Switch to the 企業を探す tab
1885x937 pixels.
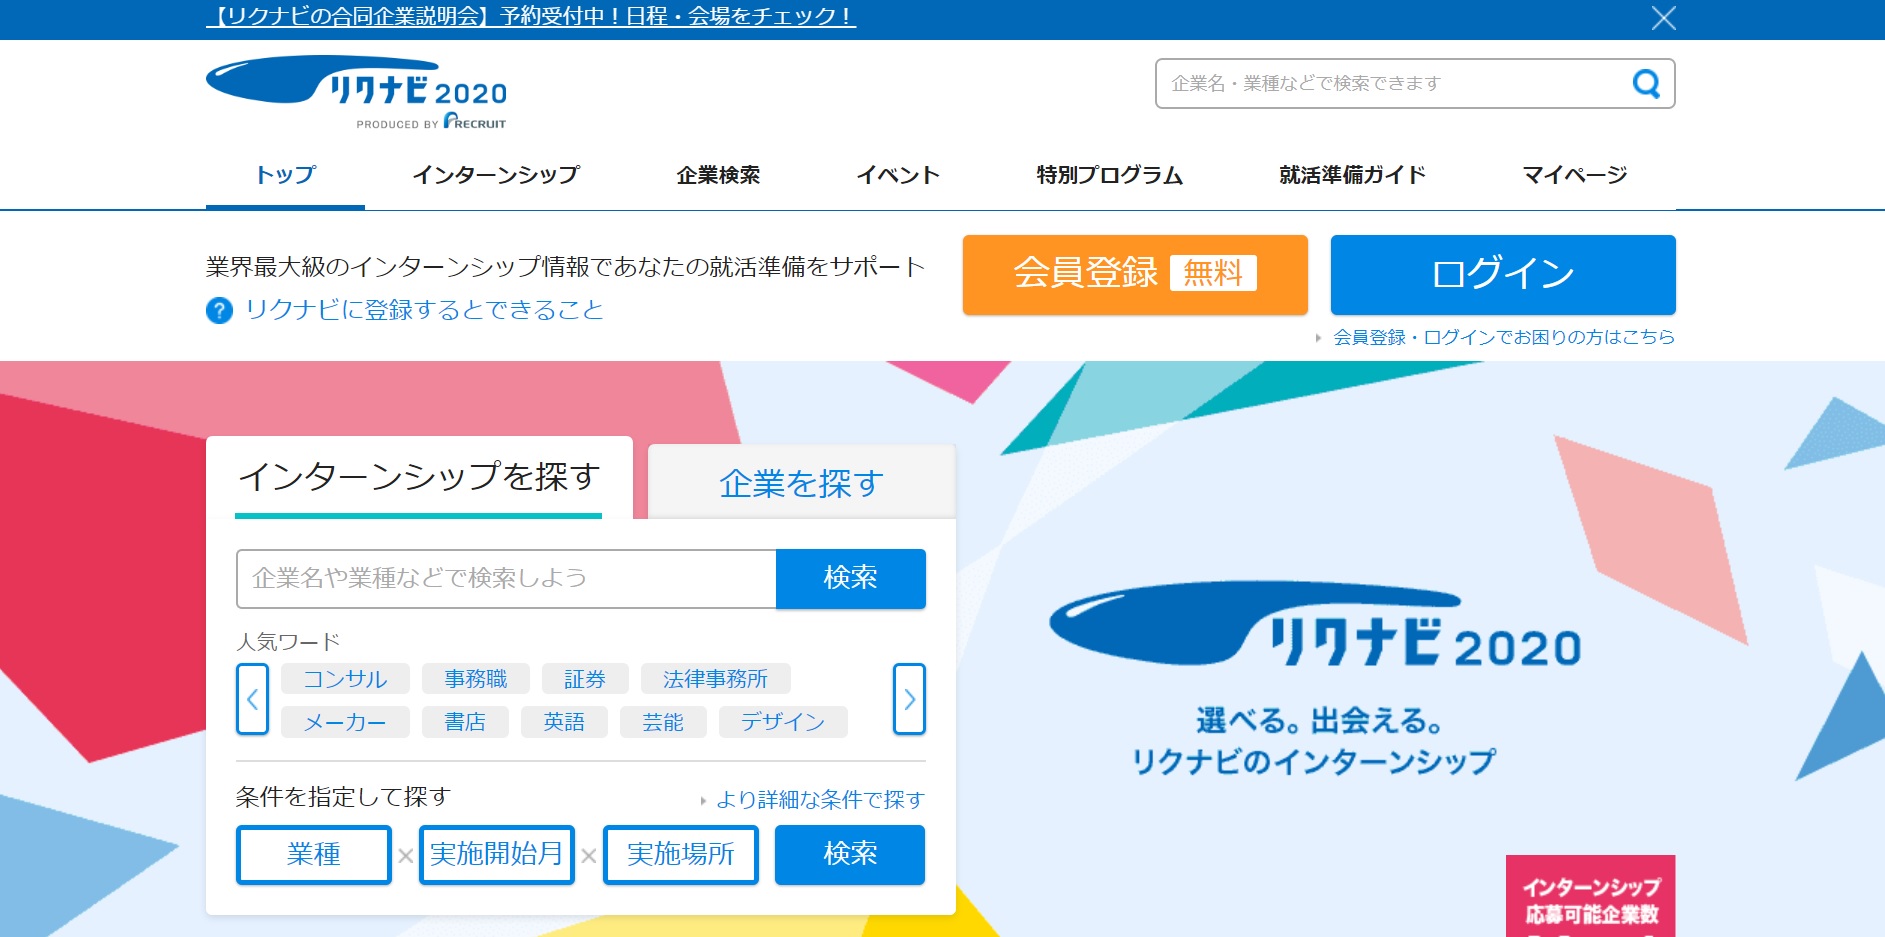point(801,484)
